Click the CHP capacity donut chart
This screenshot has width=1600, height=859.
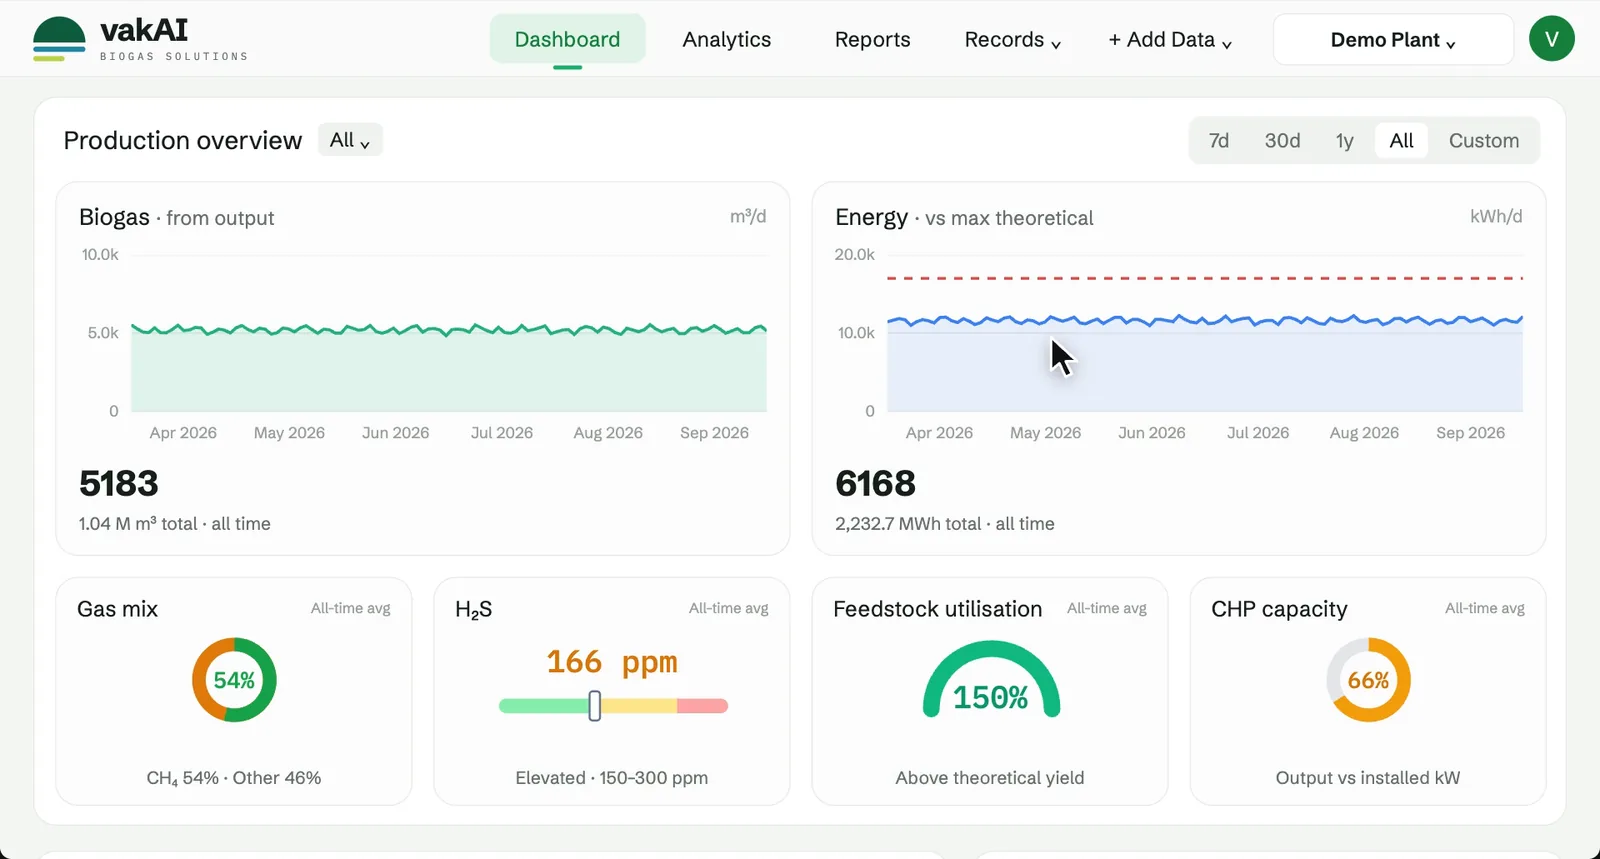click(x=1368, y=680)
